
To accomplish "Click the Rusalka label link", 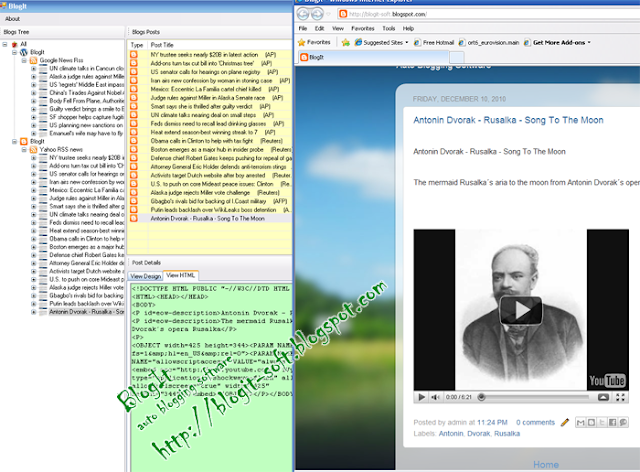I will 507,434.
